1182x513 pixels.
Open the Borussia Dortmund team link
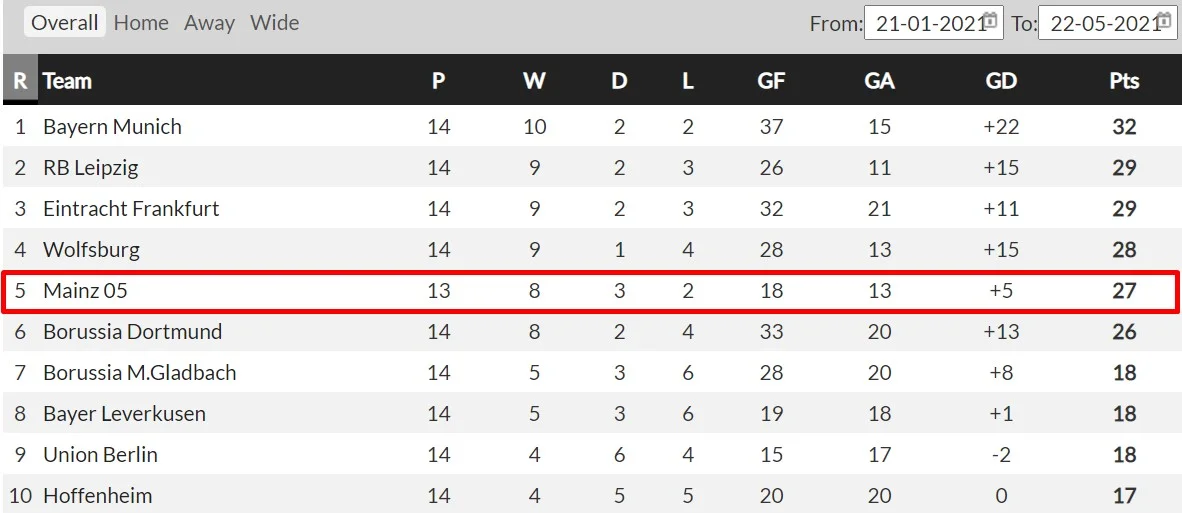point(132,332)
